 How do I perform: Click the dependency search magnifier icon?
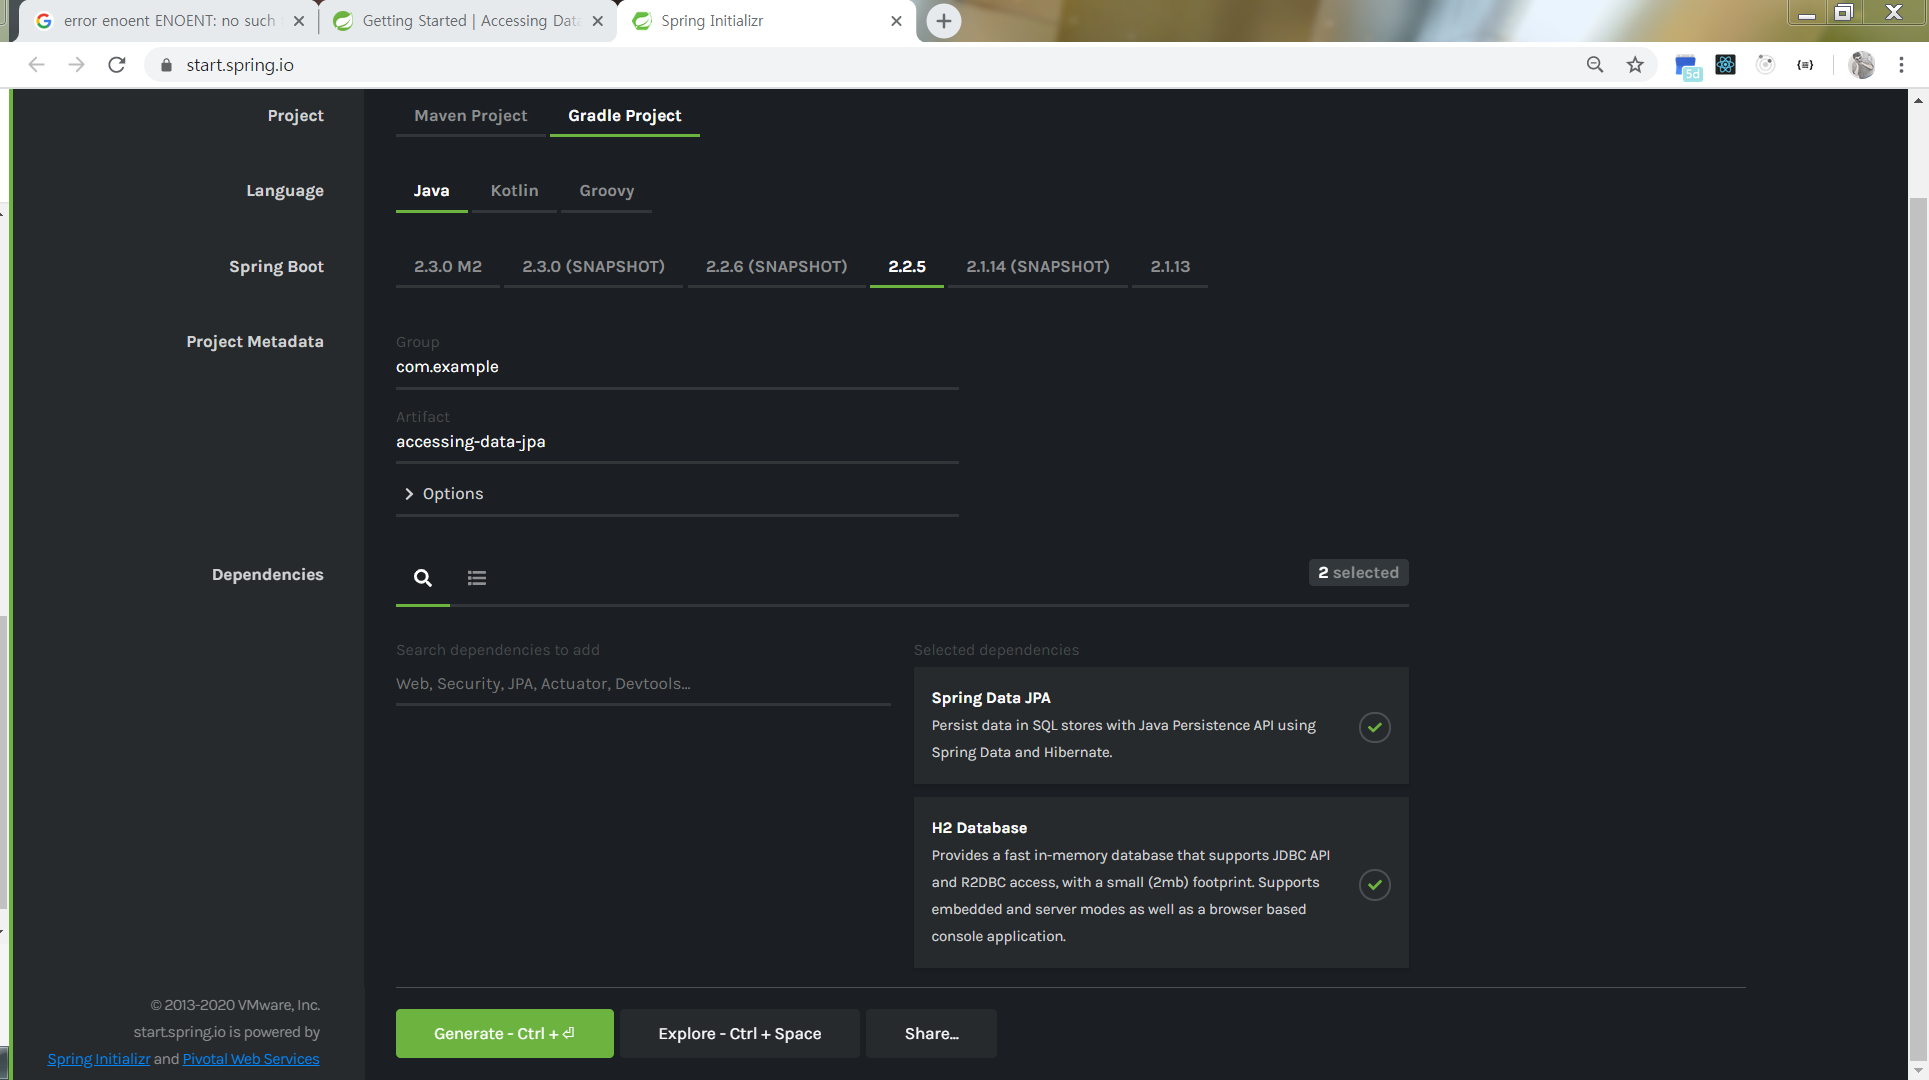(423, 578)
